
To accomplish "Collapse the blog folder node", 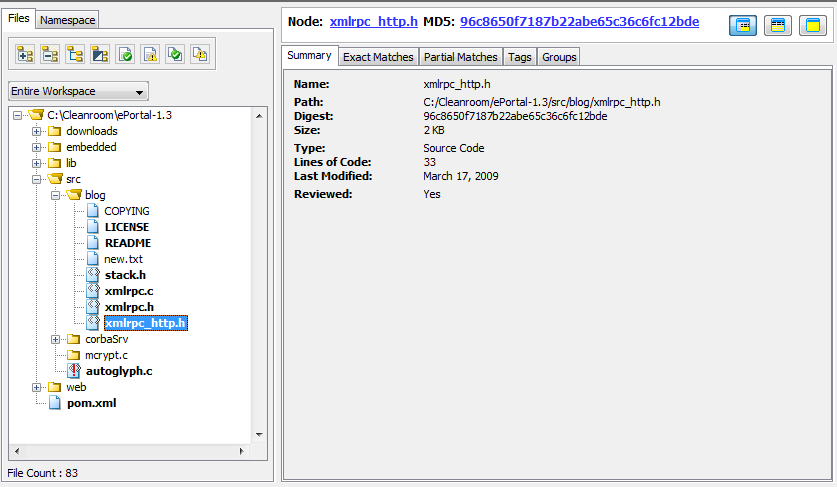I will click(x=56, y=195).
